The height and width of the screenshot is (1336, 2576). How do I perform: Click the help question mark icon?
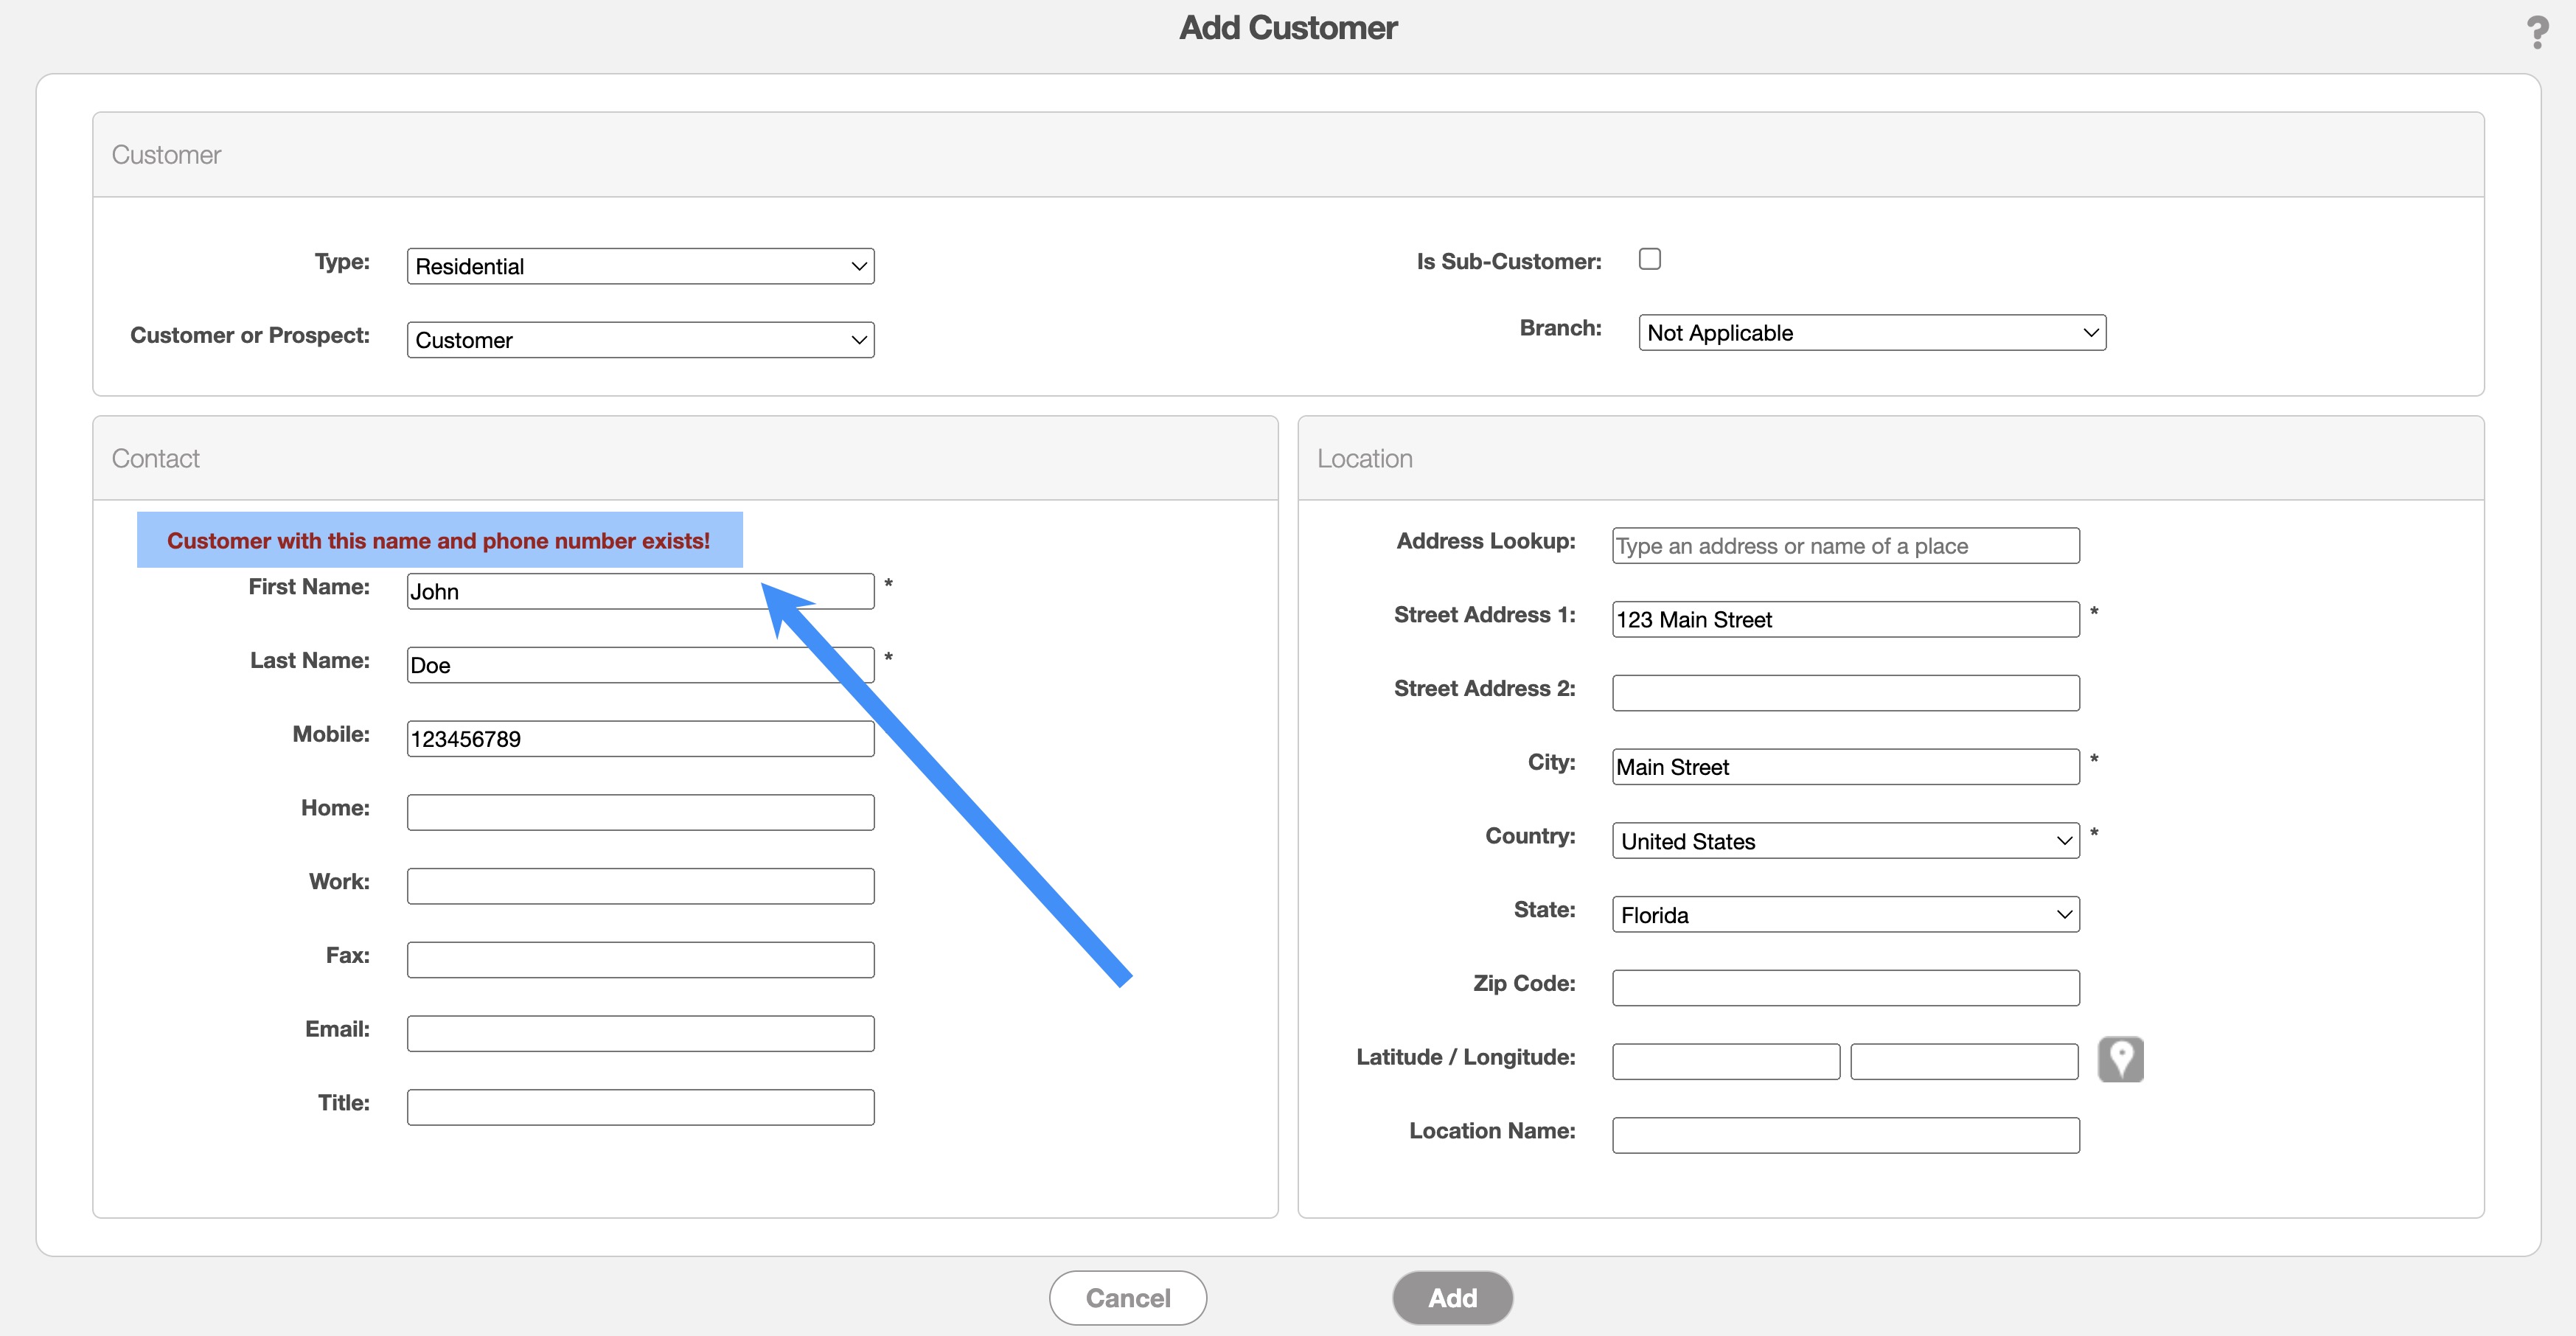click(2536, 33)
